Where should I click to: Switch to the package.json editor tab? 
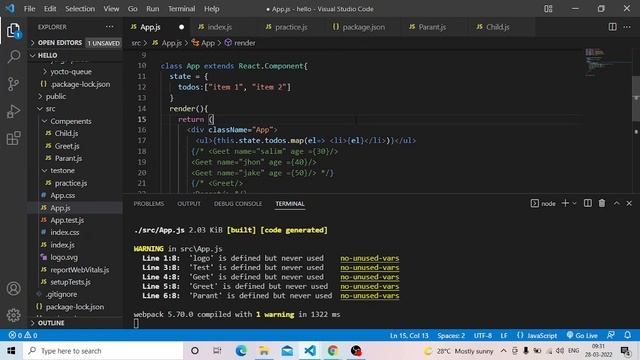363,27
